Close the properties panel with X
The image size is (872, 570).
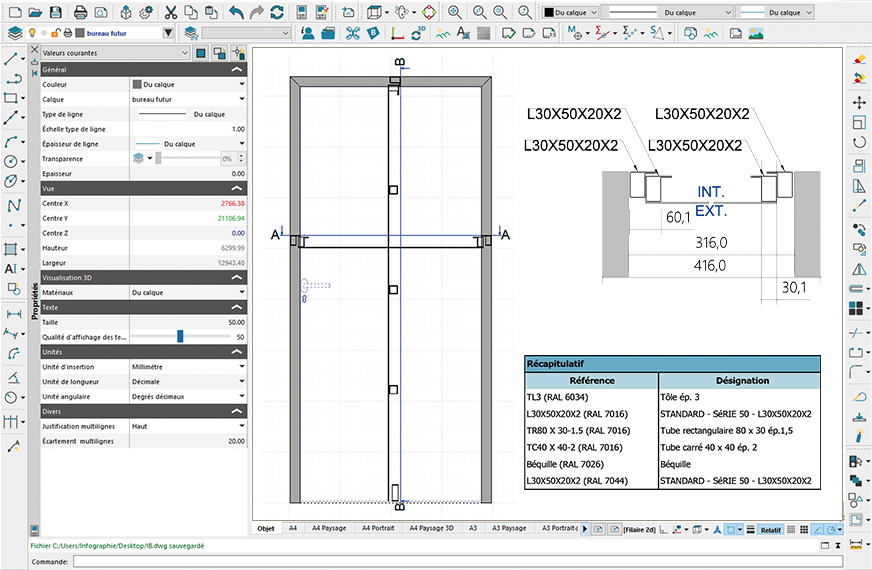point(35,51)
